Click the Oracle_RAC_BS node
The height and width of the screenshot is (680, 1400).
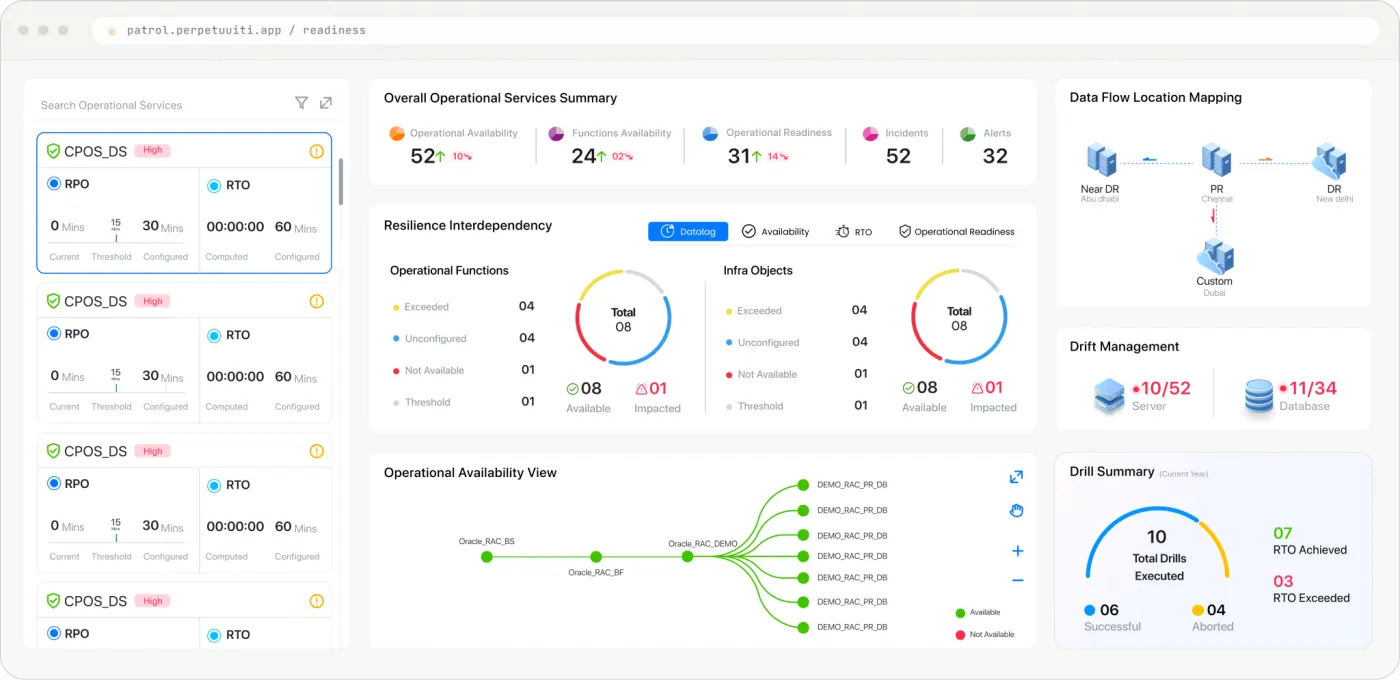click(487, 557)
